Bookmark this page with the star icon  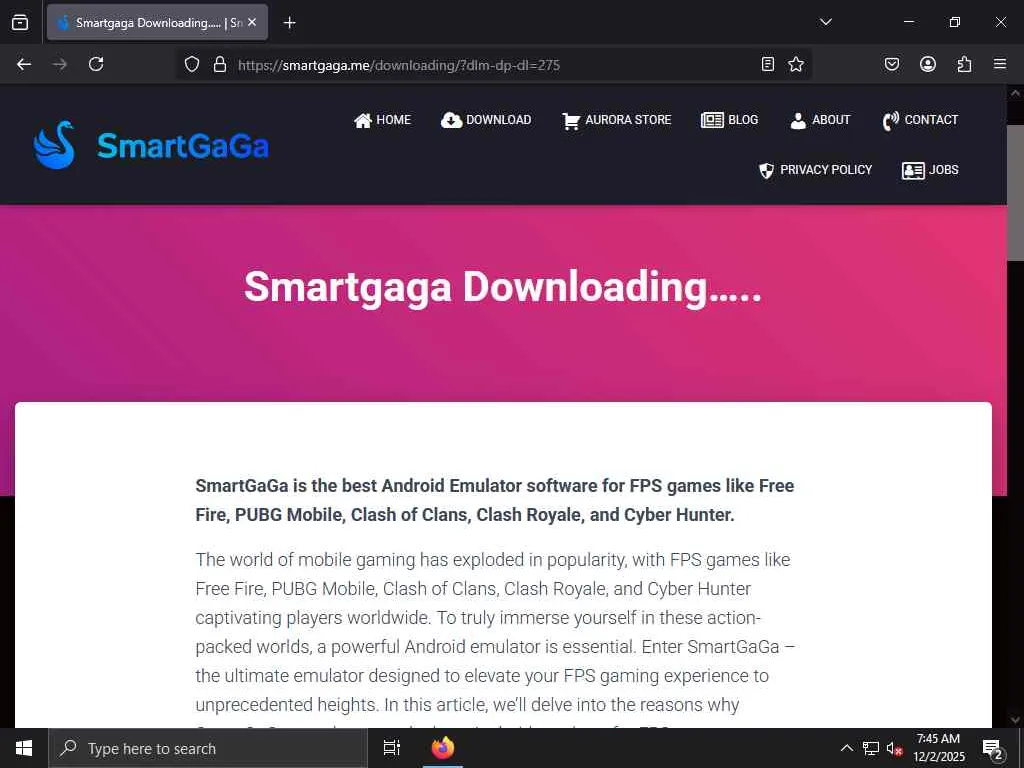pos(795,64)
